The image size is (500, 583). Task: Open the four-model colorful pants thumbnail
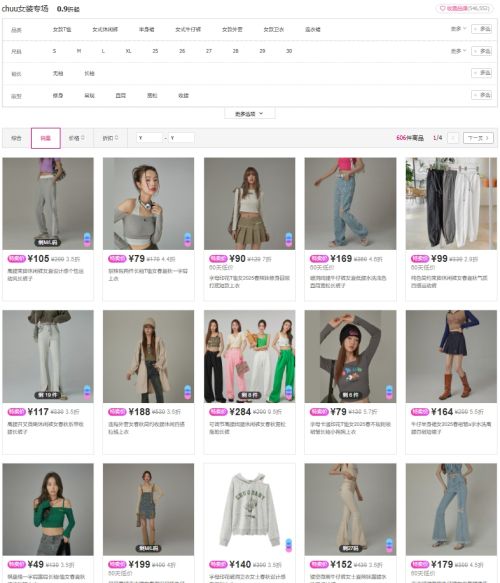tap(249, 357)
